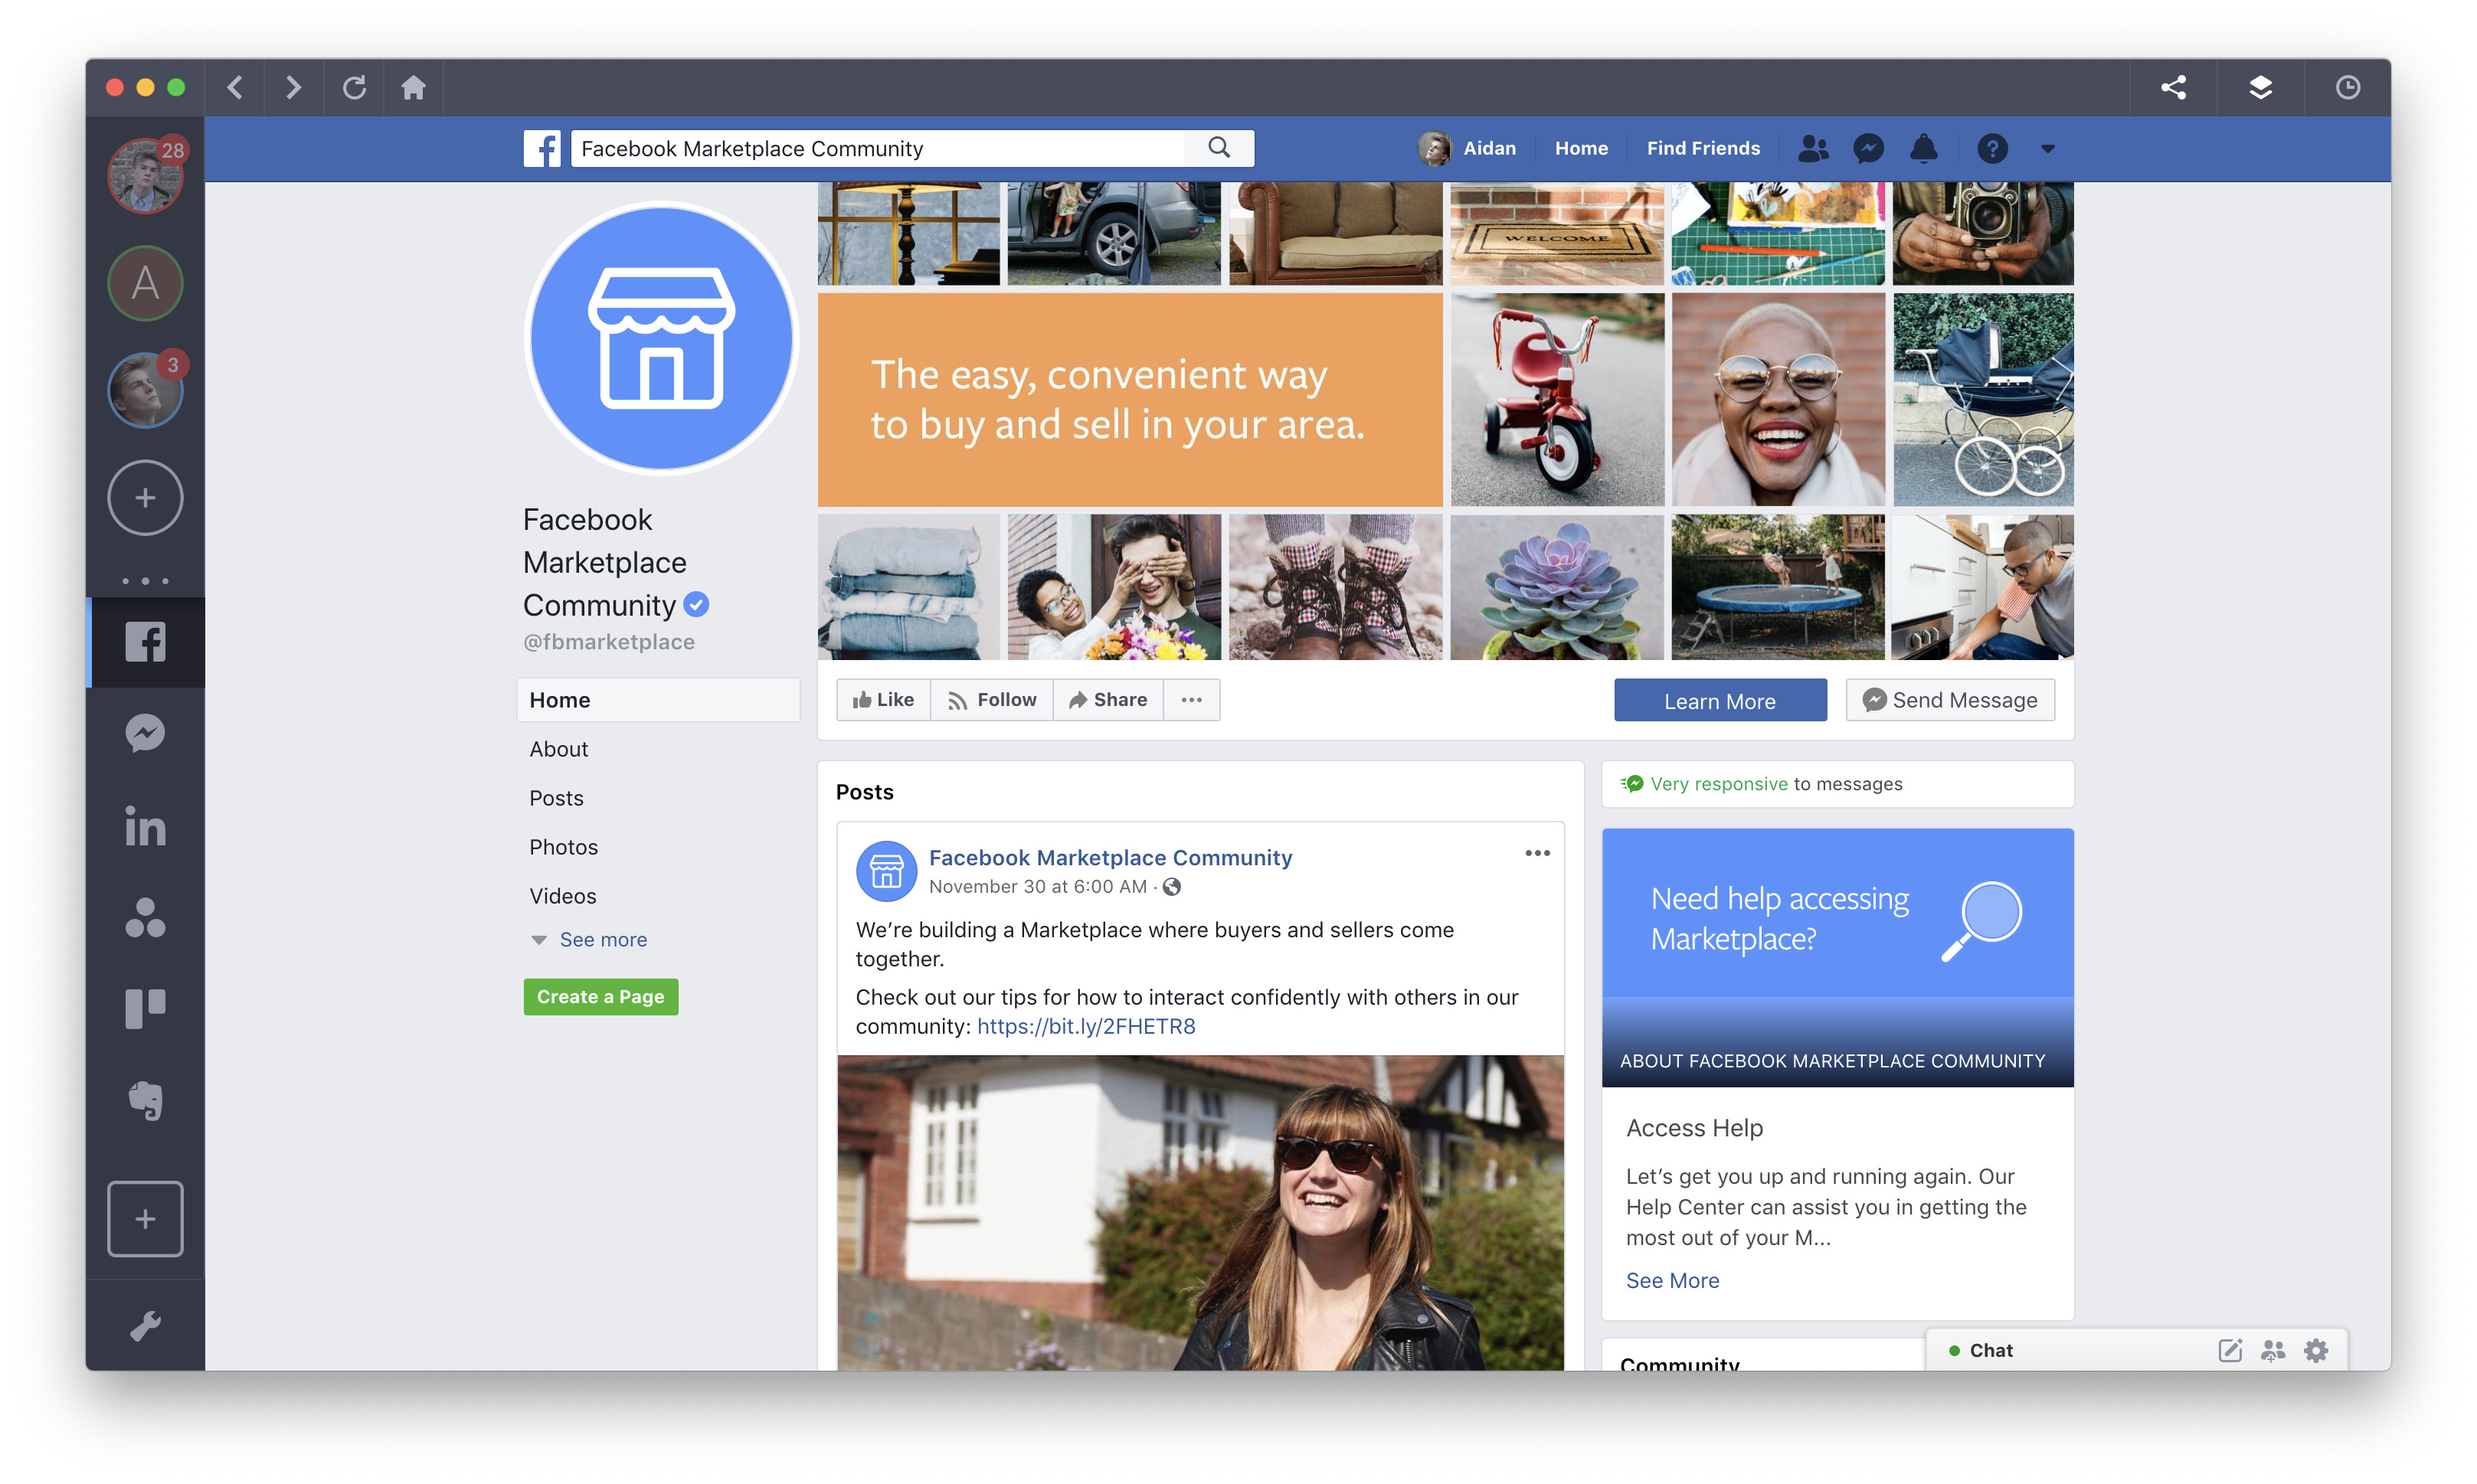2477x1484 pixels.
Task: Switch to the letter A account
Action: [146, 283]
